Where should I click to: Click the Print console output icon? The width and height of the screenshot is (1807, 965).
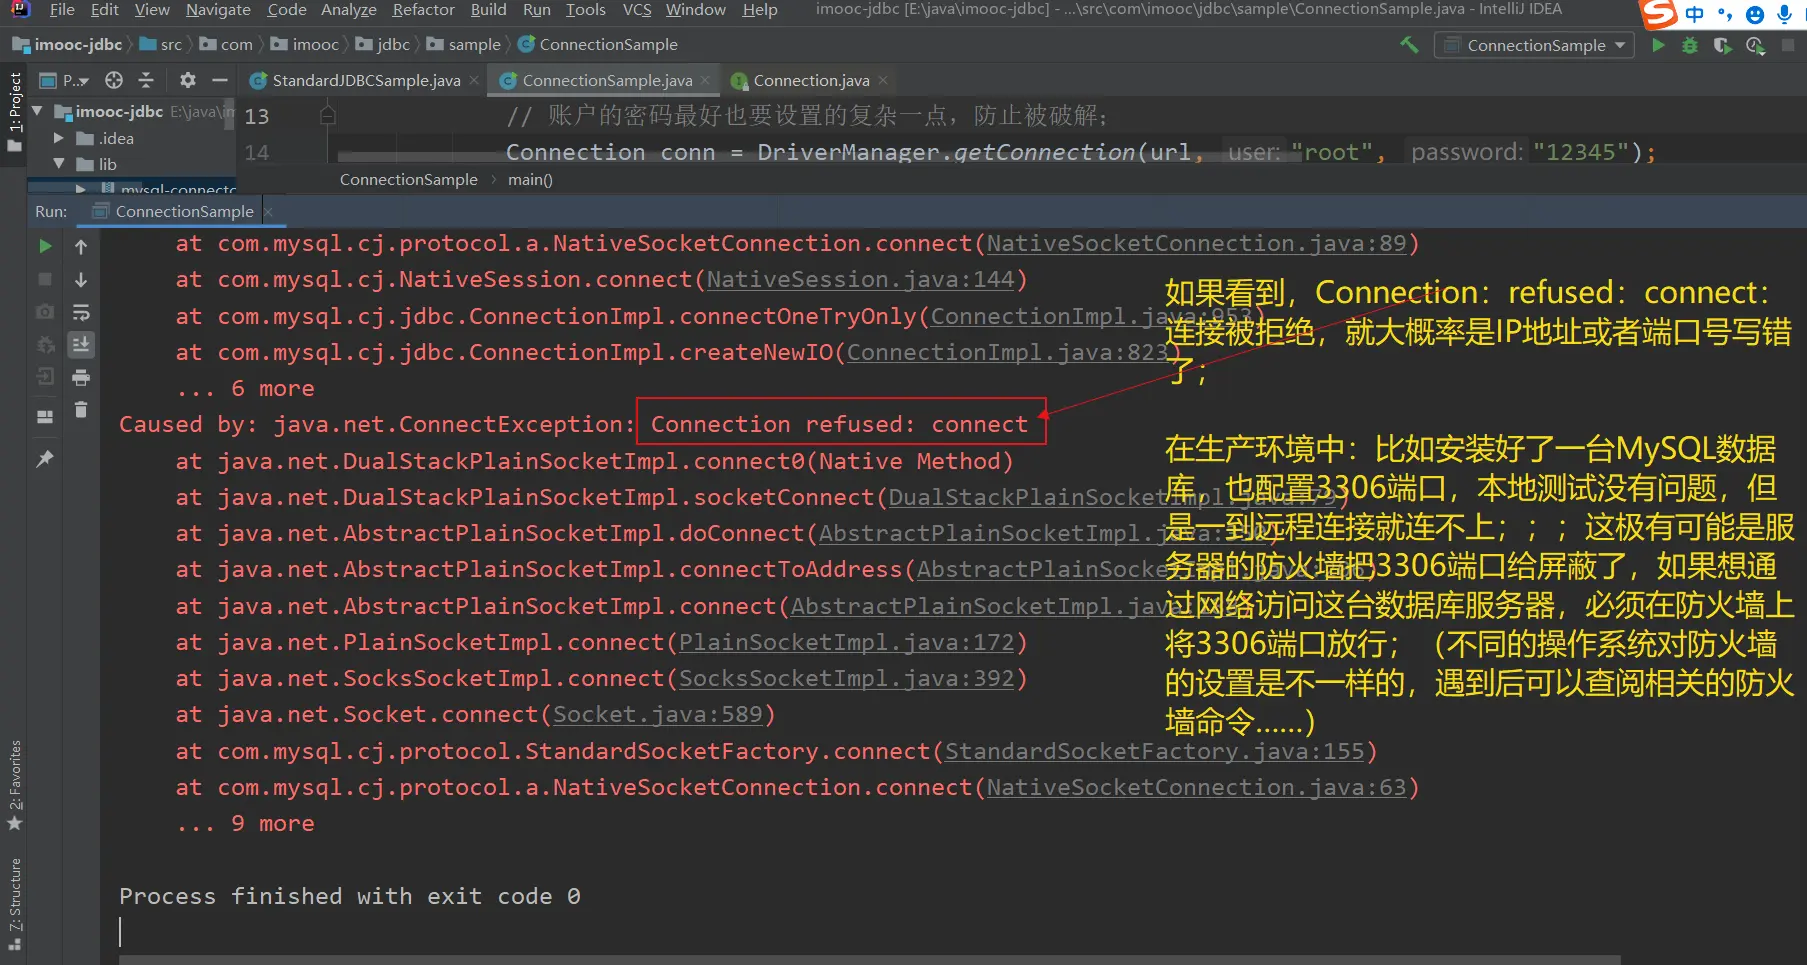[81, 377]
